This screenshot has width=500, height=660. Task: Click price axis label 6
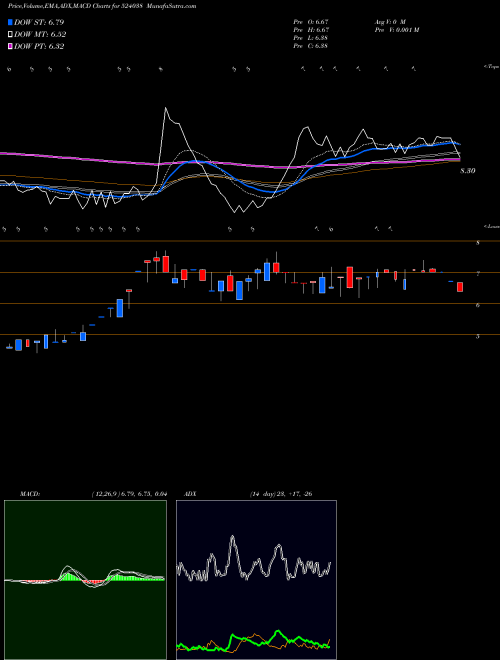point(478,305)
